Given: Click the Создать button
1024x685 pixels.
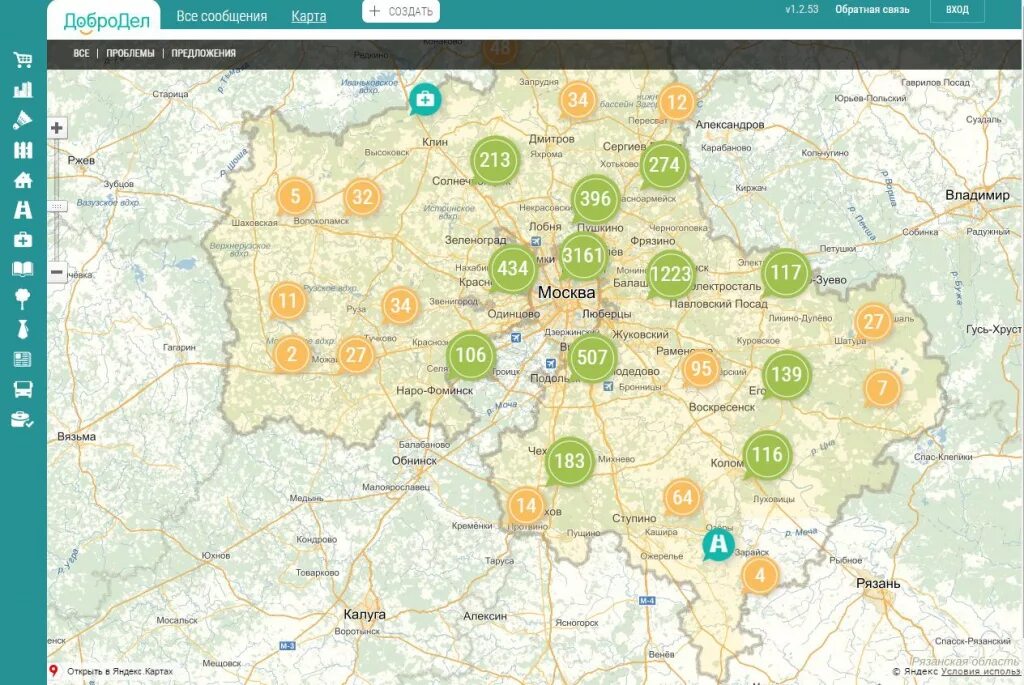Looking at the screenshot, I should (x=401, y=11).
